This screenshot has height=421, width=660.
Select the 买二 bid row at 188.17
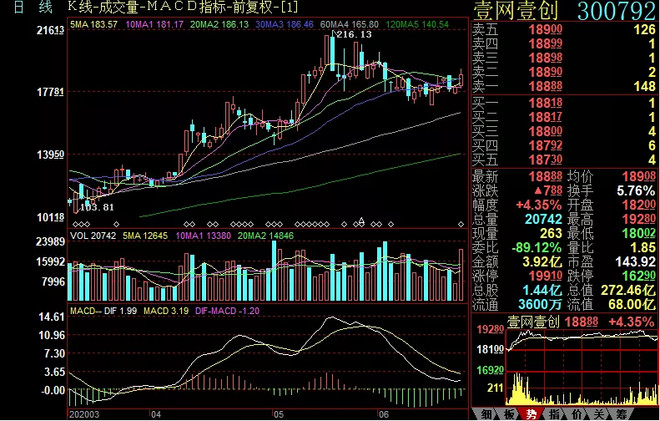click(x=564, y=117)
